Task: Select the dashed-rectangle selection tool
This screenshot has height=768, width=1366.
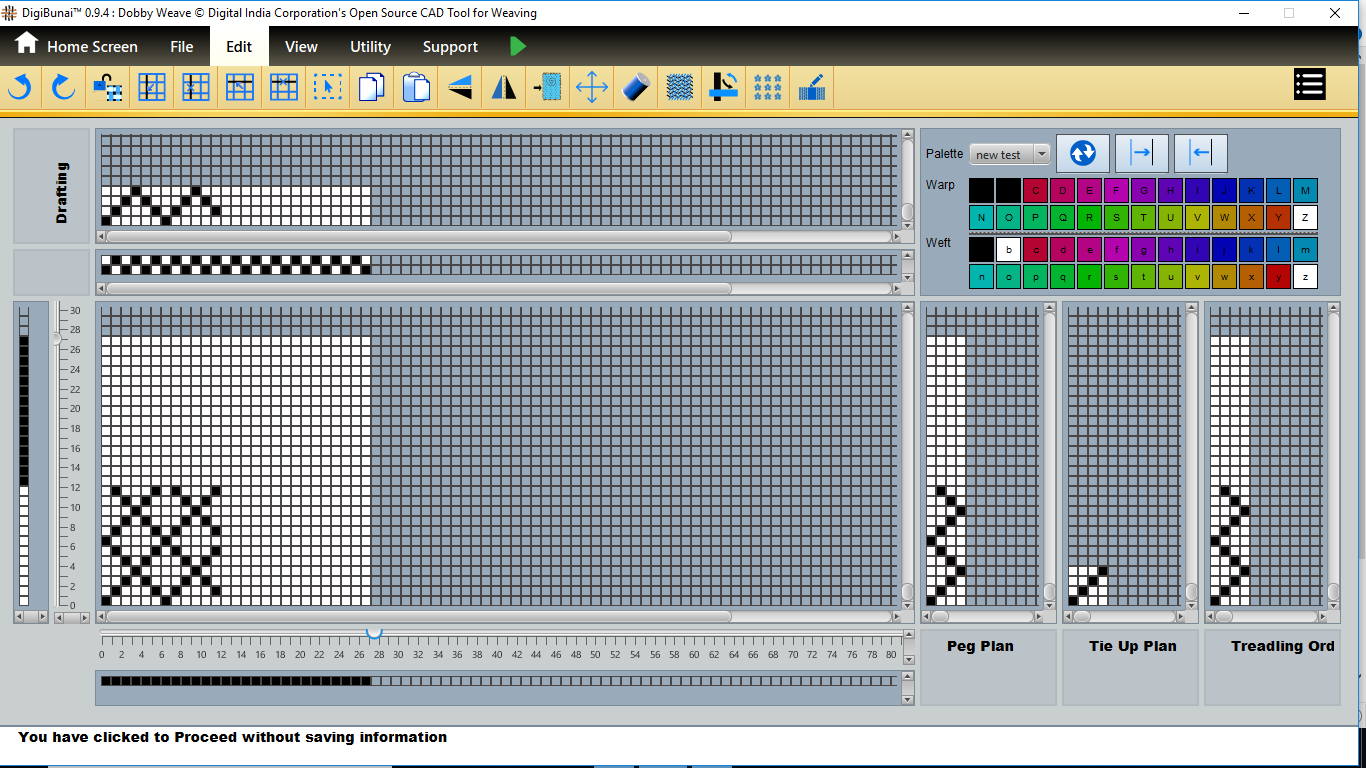Action: click(327, 88)
